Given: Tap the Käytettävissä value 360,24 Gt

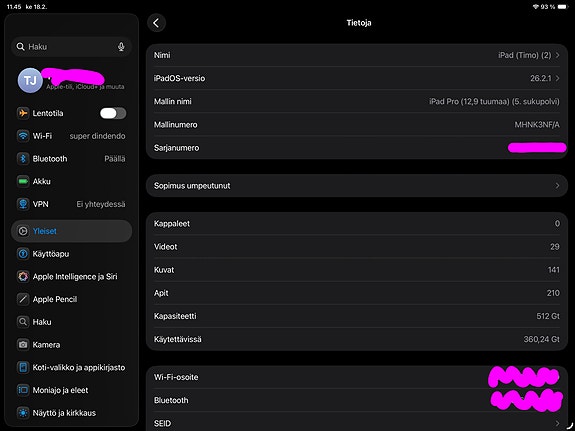Looking at the screenshot, I should tap(542, 339).
